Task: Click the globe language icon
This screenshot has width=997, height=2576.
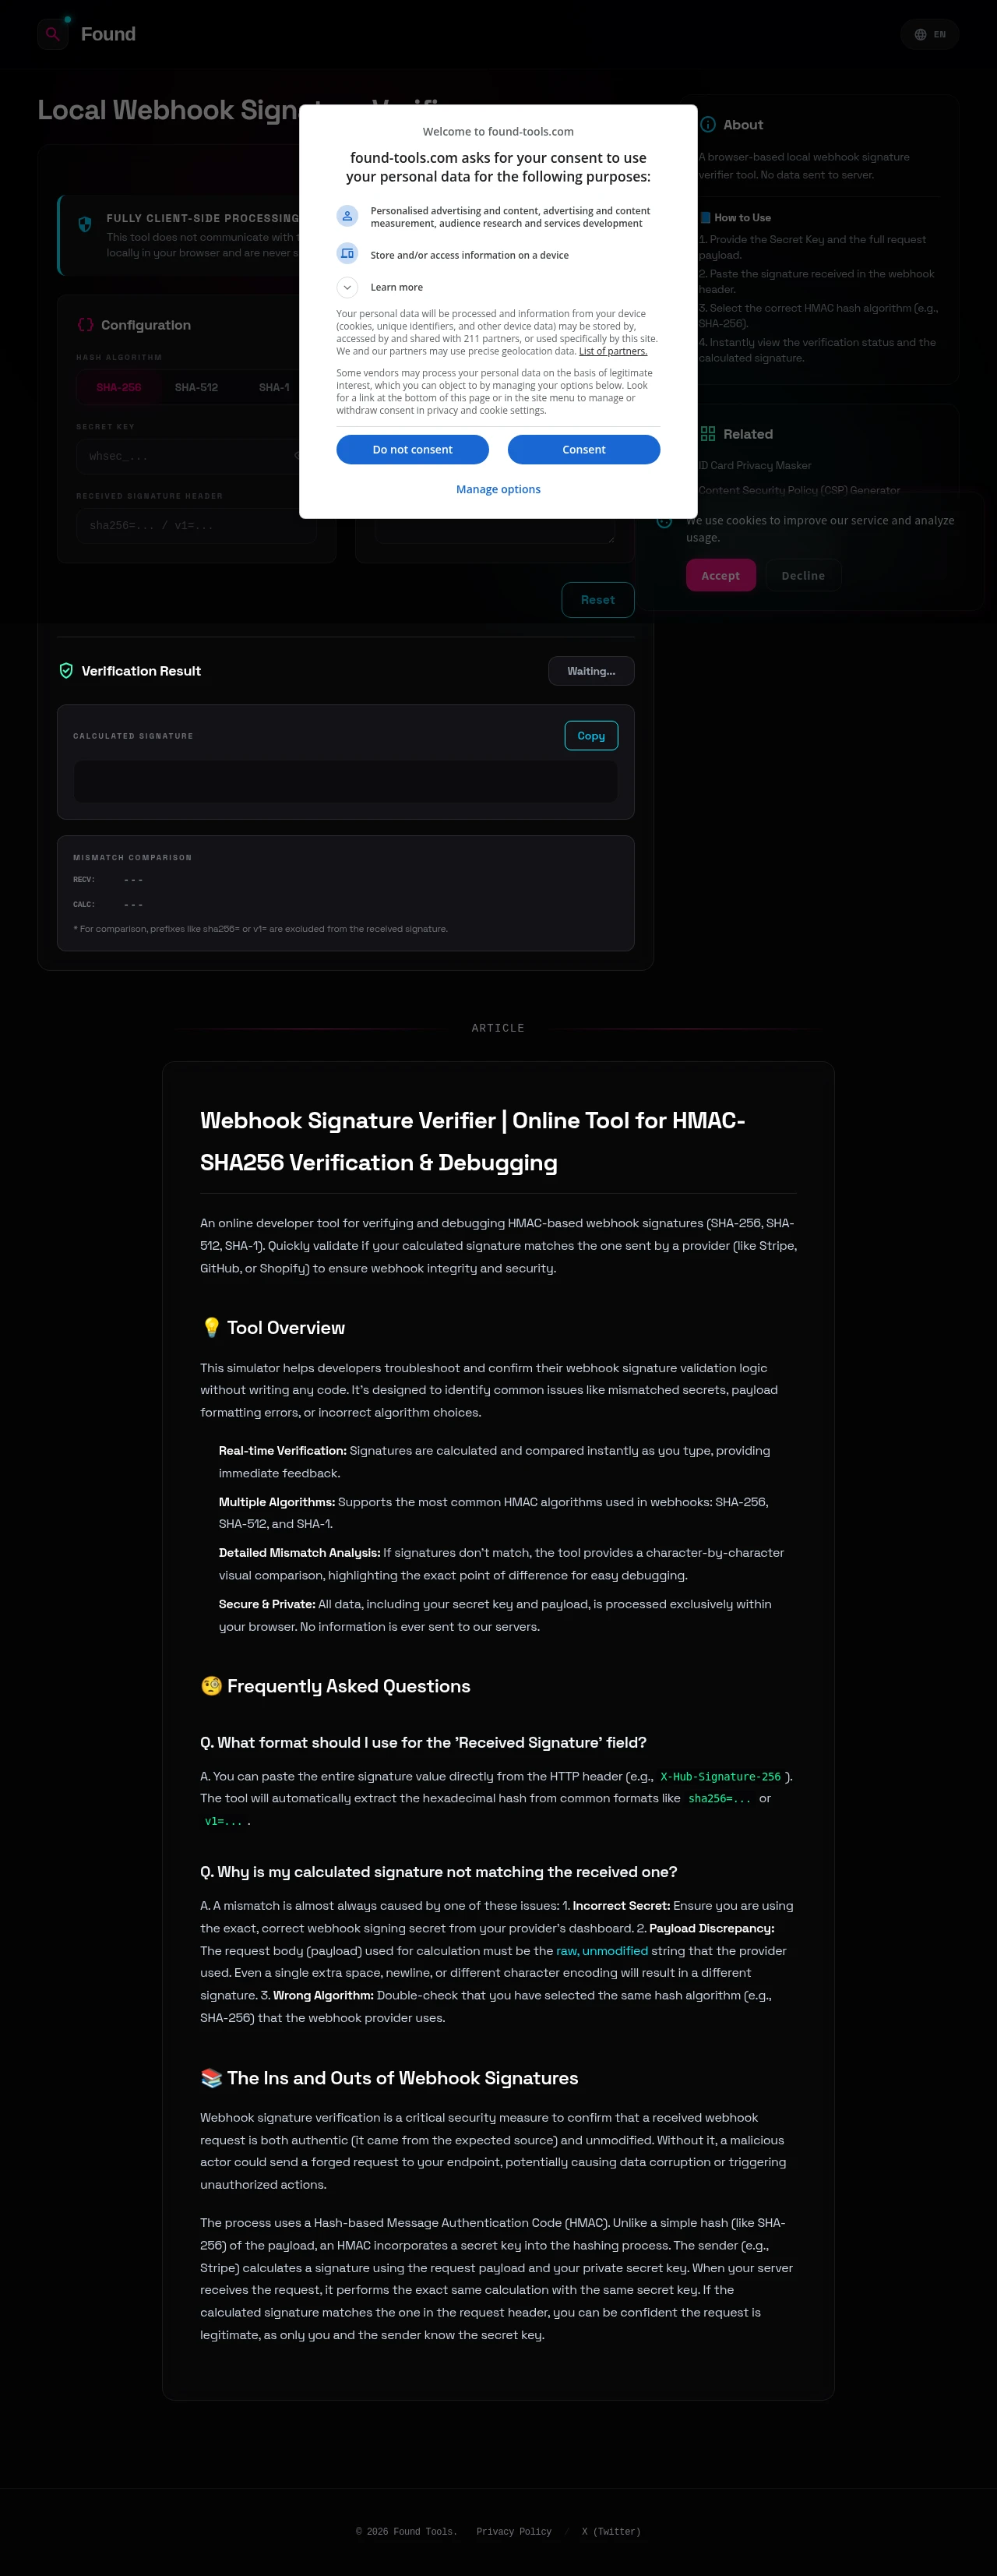Action: coord(920,34)
